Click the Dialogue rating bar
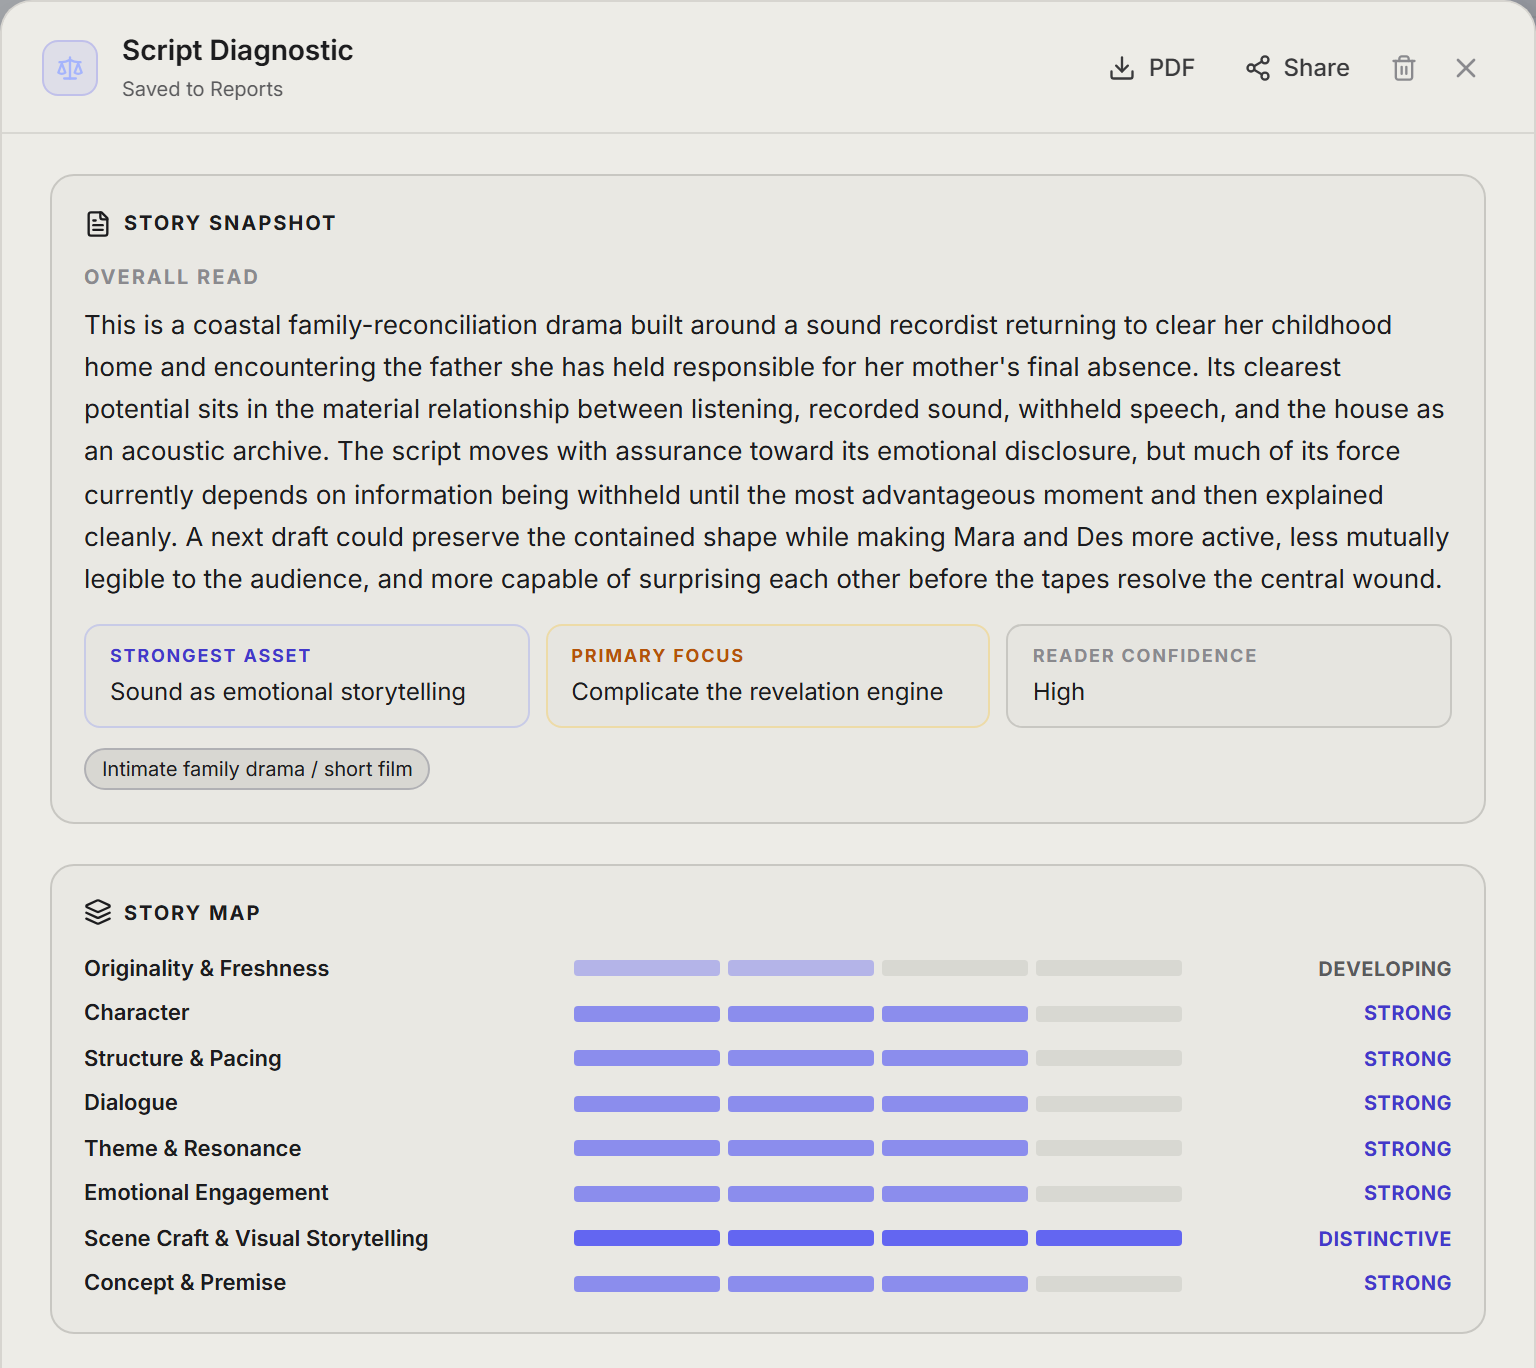The image size is (1536, 1368). click(x=878, y=1104)
